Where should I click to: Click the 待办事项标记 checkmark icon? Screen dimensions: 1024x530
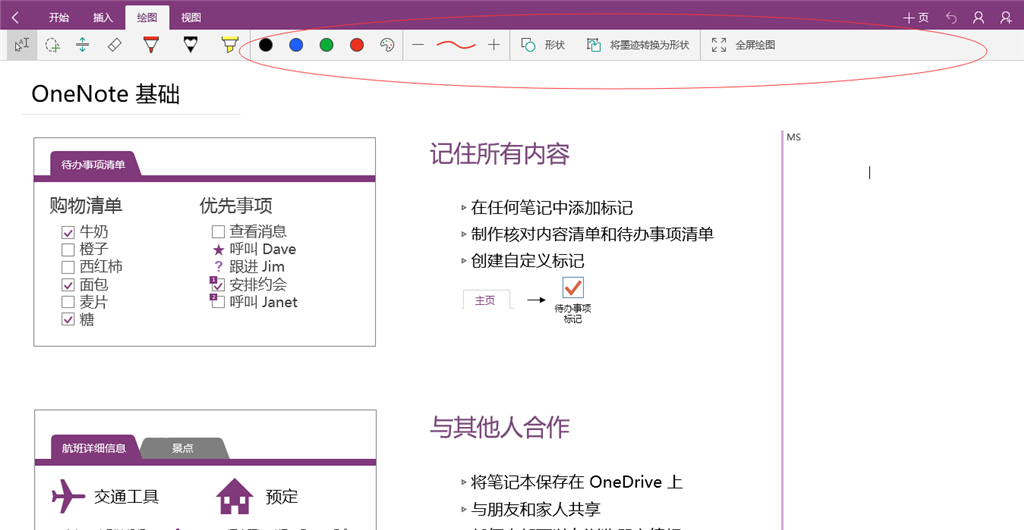pyautogui.click(x=573, y=288)
